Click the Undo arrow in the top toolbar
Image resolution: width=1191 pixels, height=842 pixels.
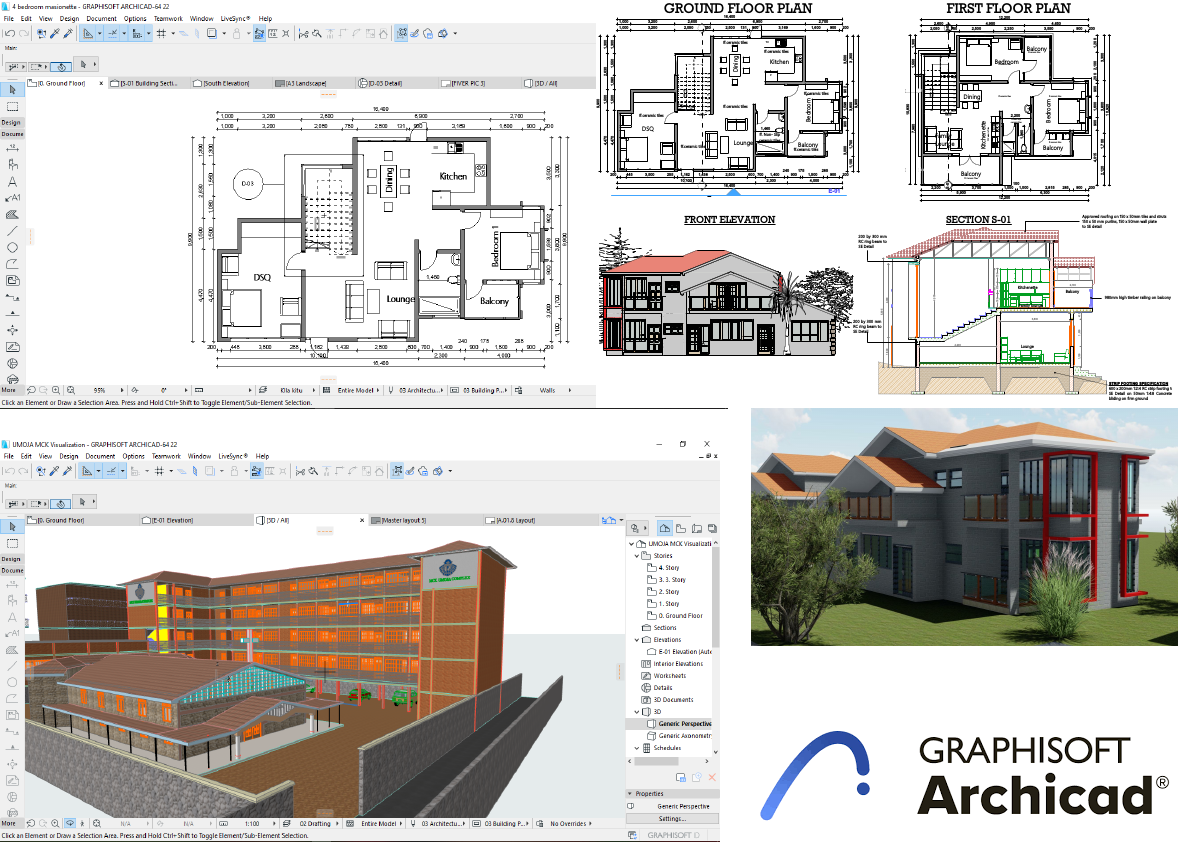(x=10, y=33)
